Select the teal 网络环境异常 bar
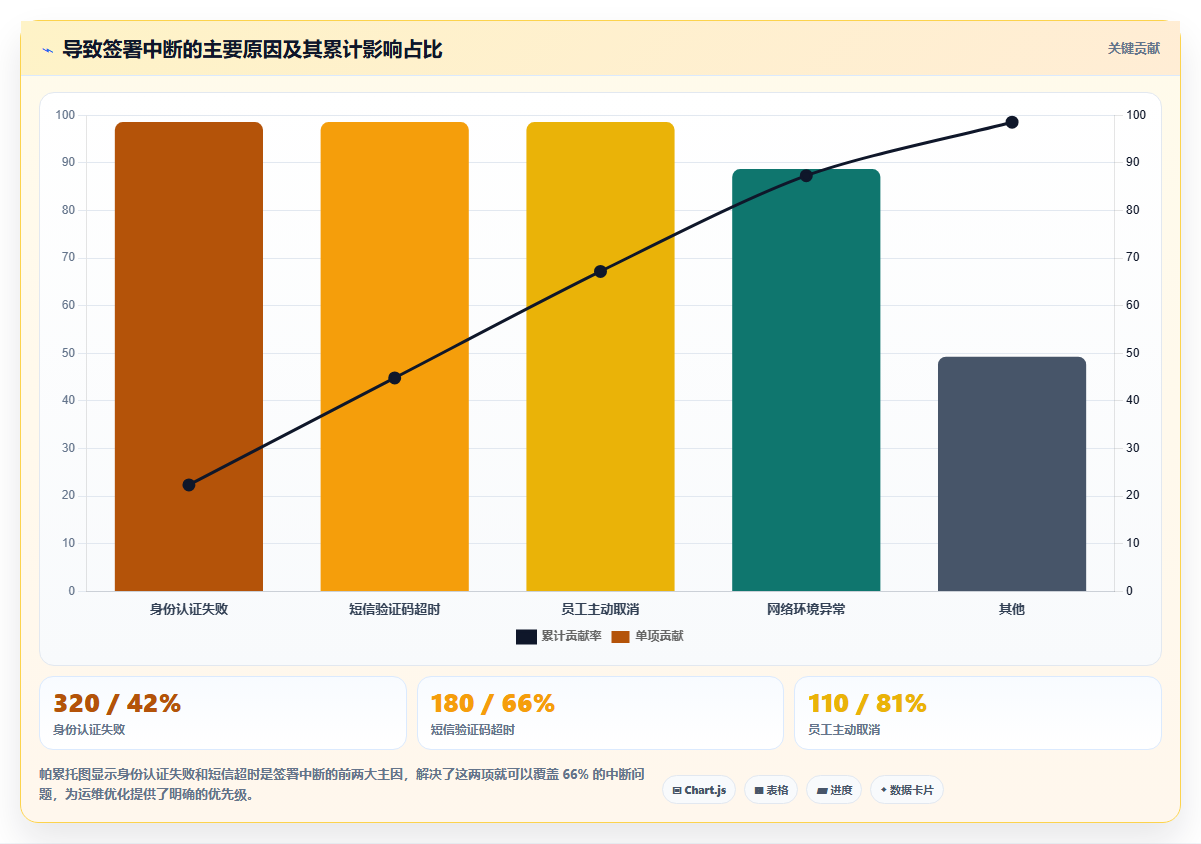This screenshot has height=844, width=1201. pyautogui.click(x=806, y=380)
